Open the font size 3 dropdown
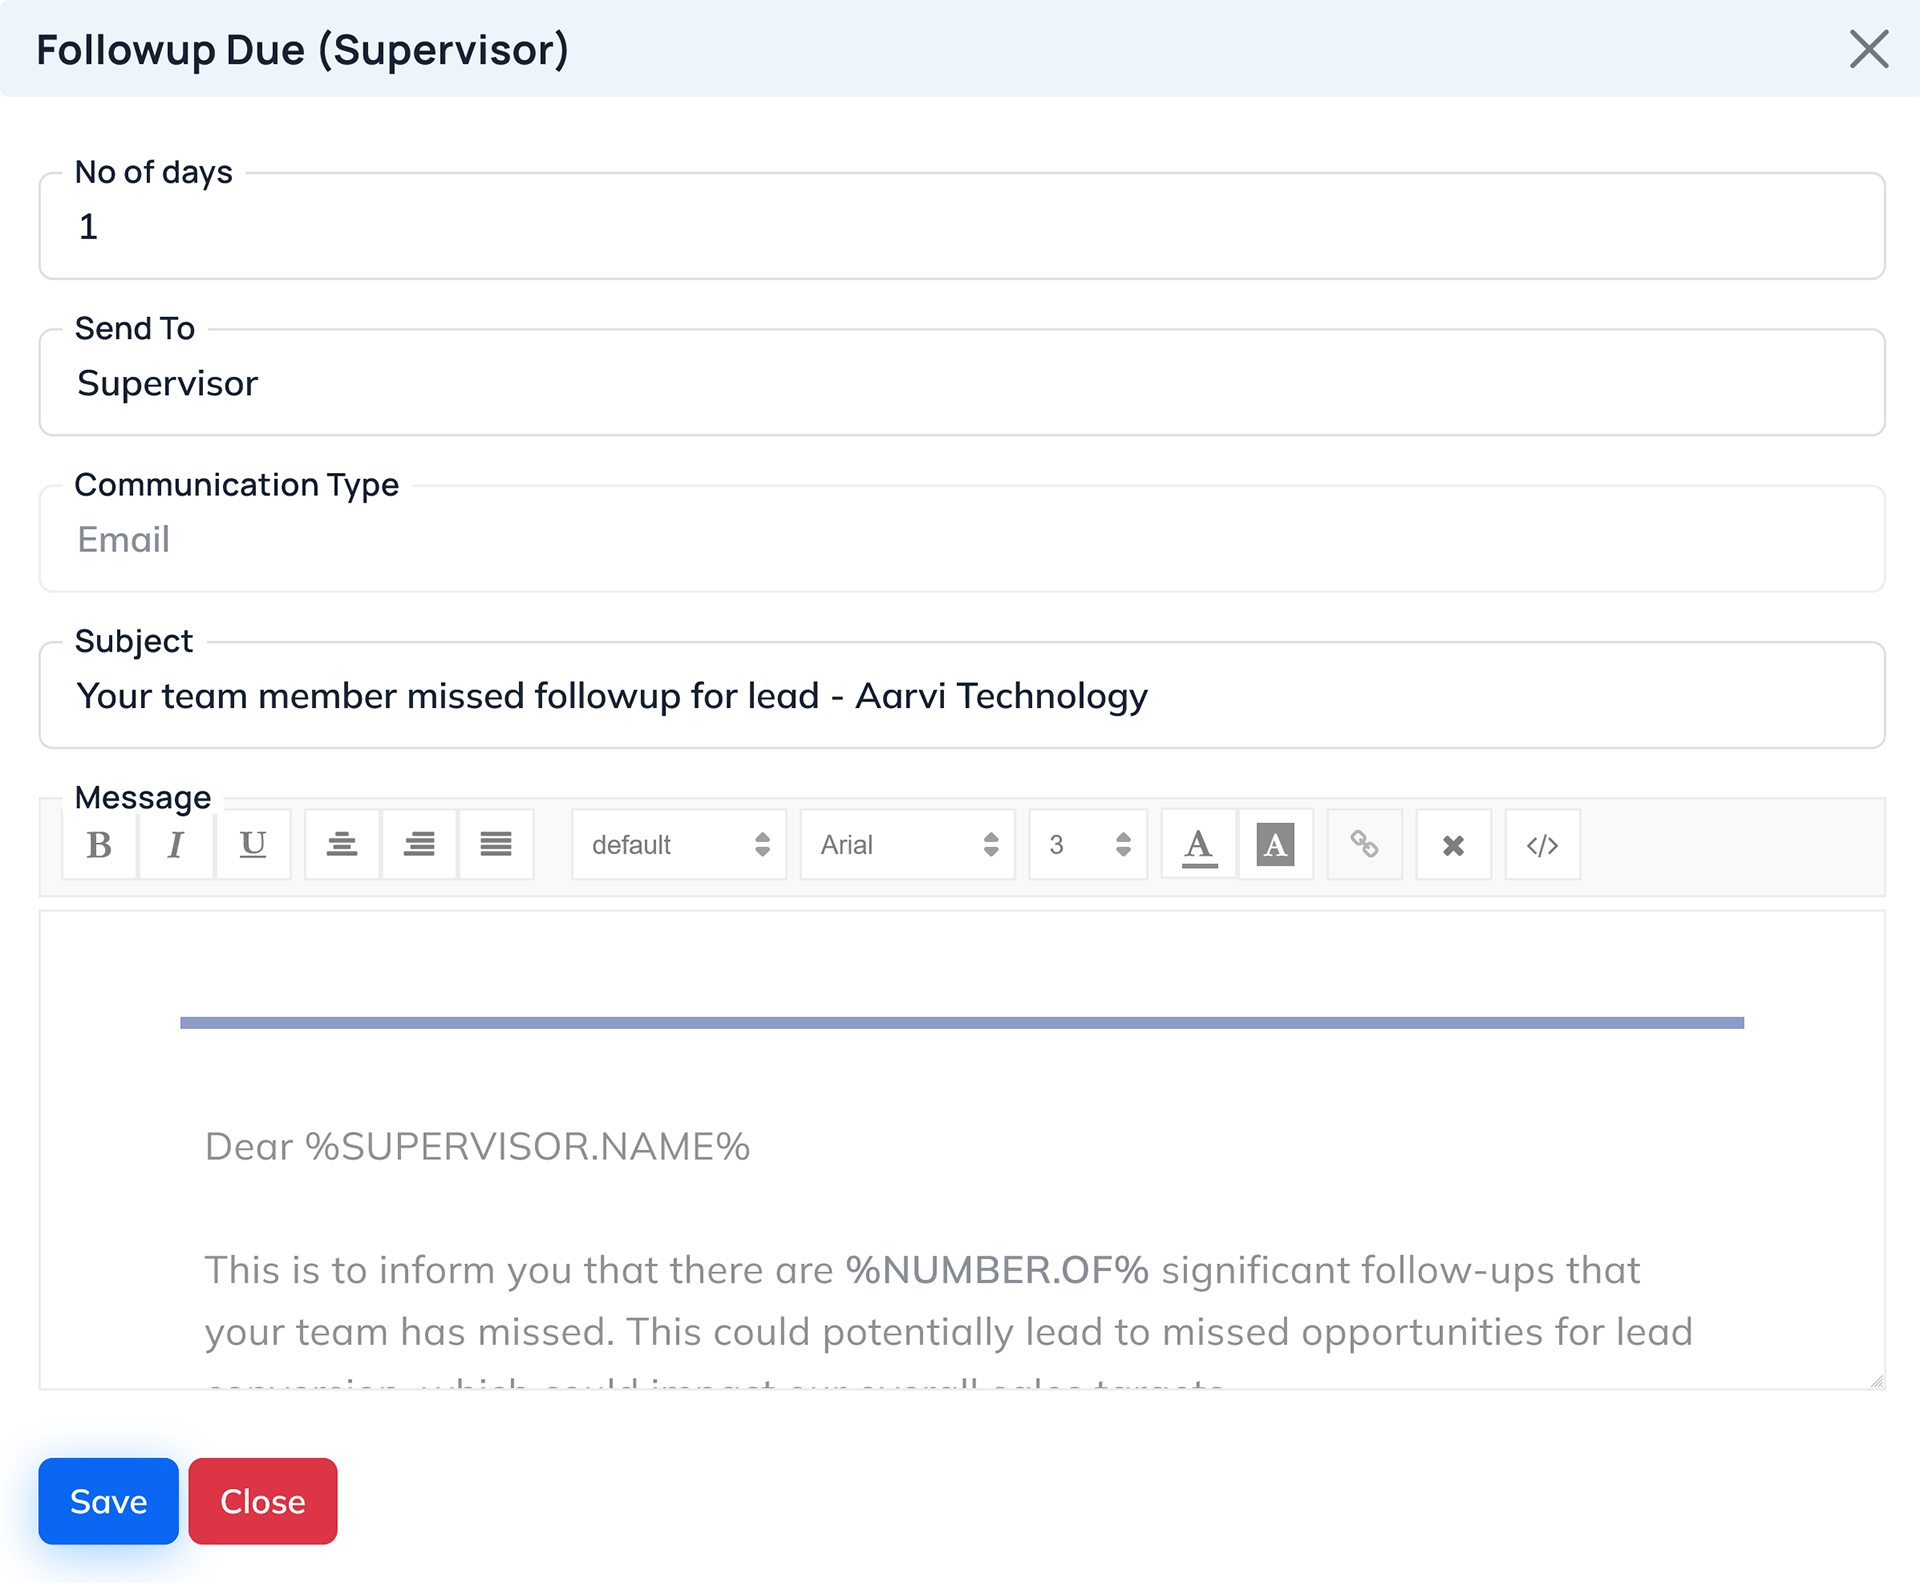The width and height of the screenshot is (1920, 1583). (1088, 845)
